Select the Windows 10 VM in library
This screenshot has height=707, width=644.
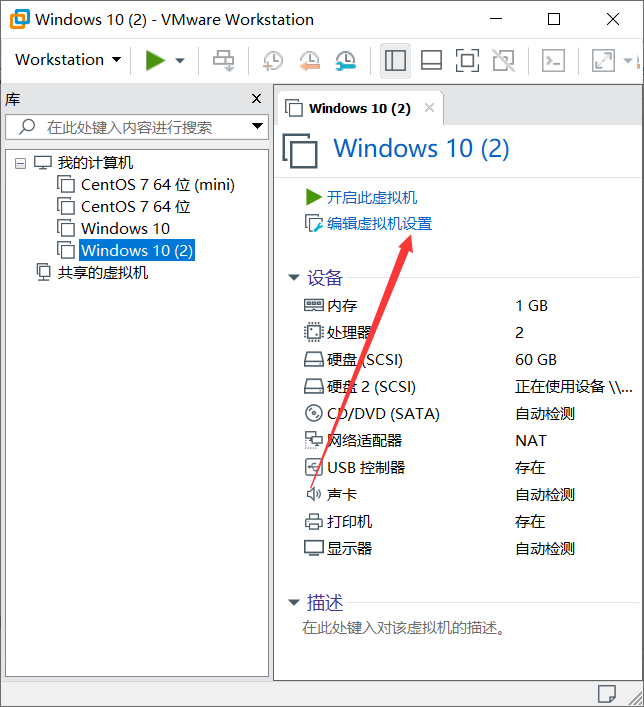click(x=125, y=229)
